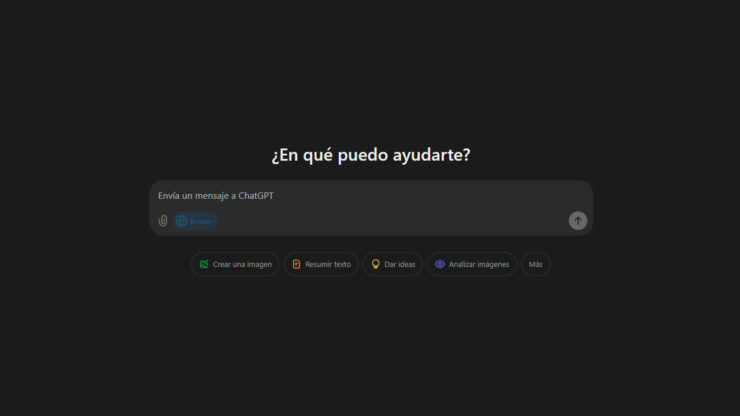The width and height of the screenshot is (740, 416).
Task: Choose the 'Analizar imágenes' suggestion
Action: coord(472,264)
